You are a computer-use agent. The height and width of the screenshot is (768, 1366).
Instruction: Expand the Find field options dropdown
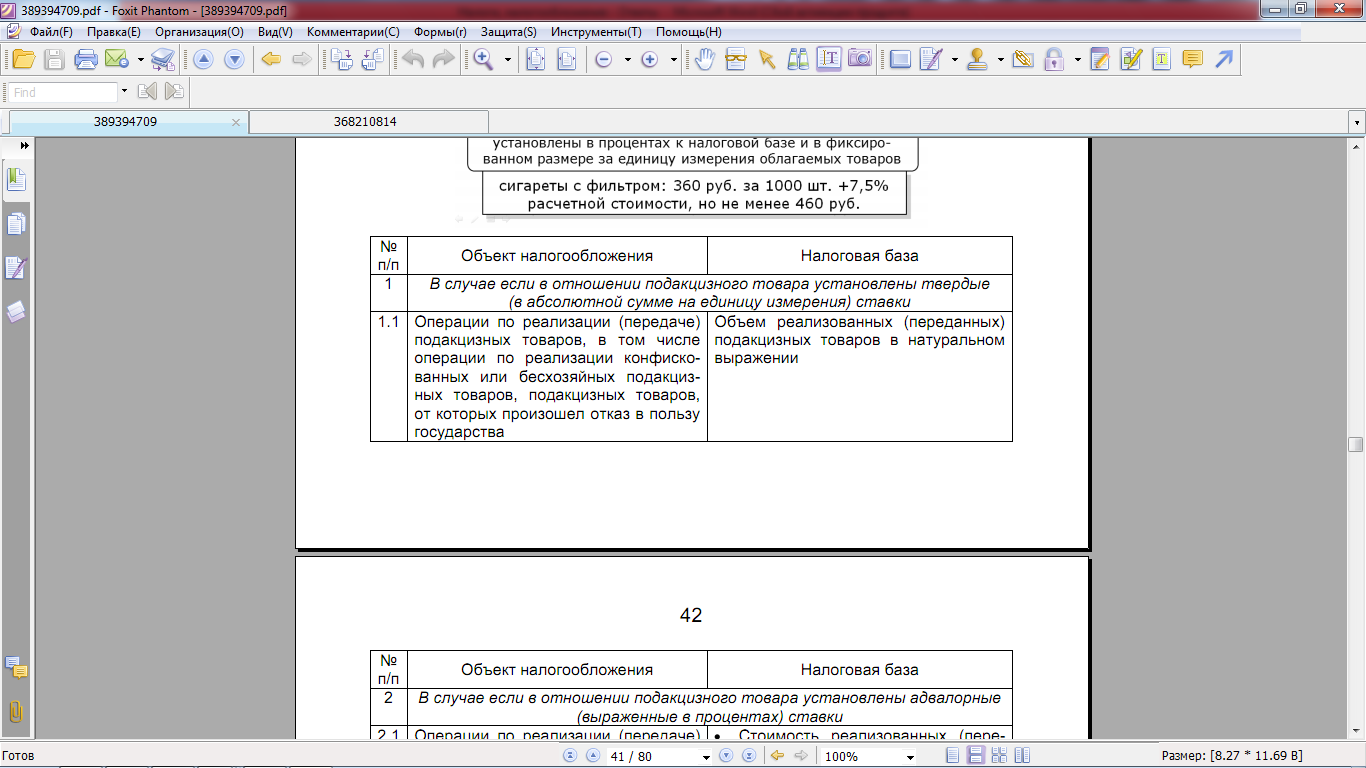click(124, 92)
